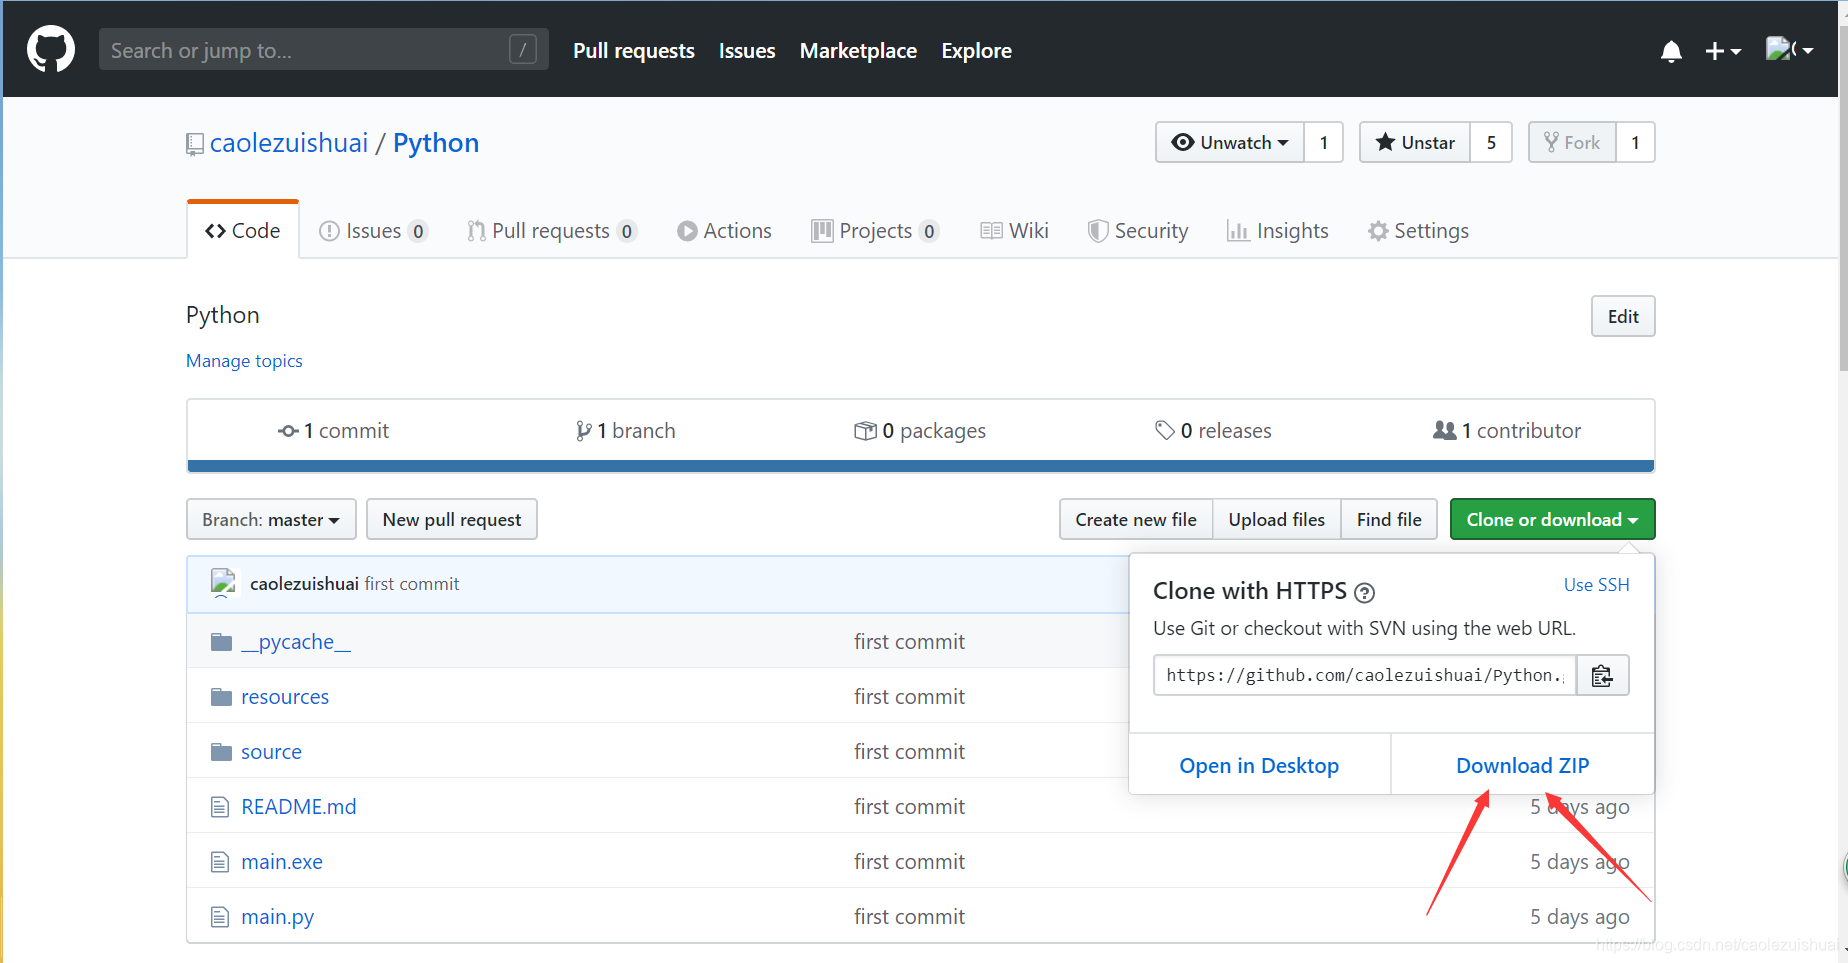Click the commit author avatar
This screenshot has width=1848, height=963.
223,583
